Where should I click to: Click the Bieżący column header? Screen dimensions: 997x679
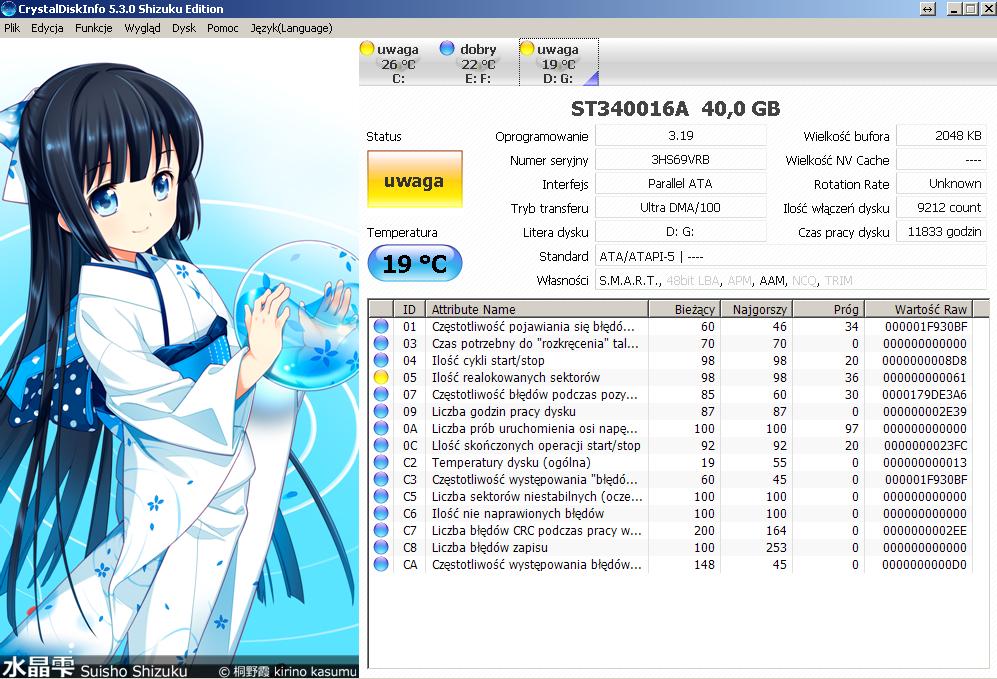684,309
